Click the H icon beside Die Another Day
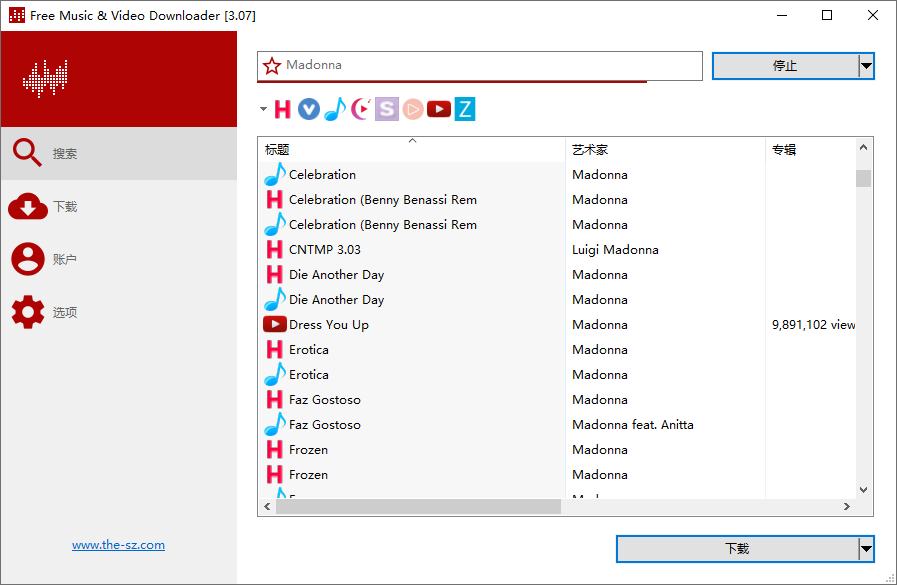This screenshot has width=897, height=585. pyautogui.click(x=275, y=274)
